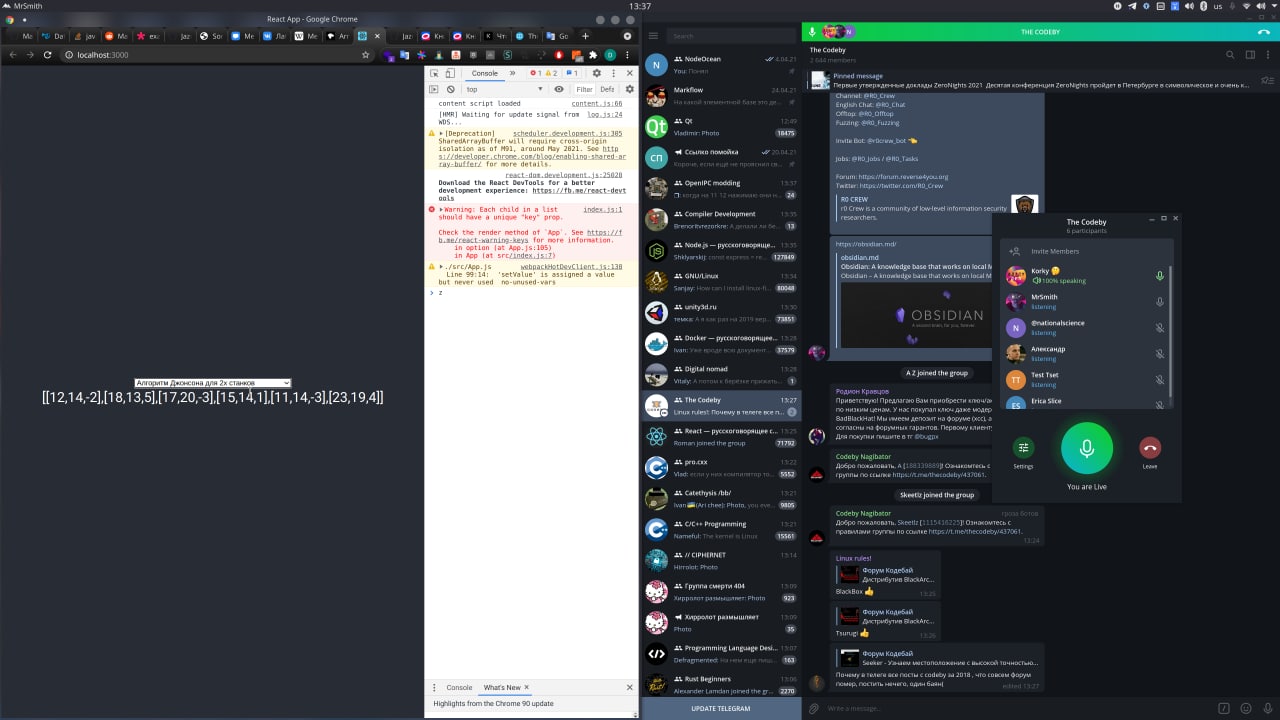Search in The Codeby chat via magnifier icon
1280x720 pixels.
pyautogui.click(x=1231, y=55)
